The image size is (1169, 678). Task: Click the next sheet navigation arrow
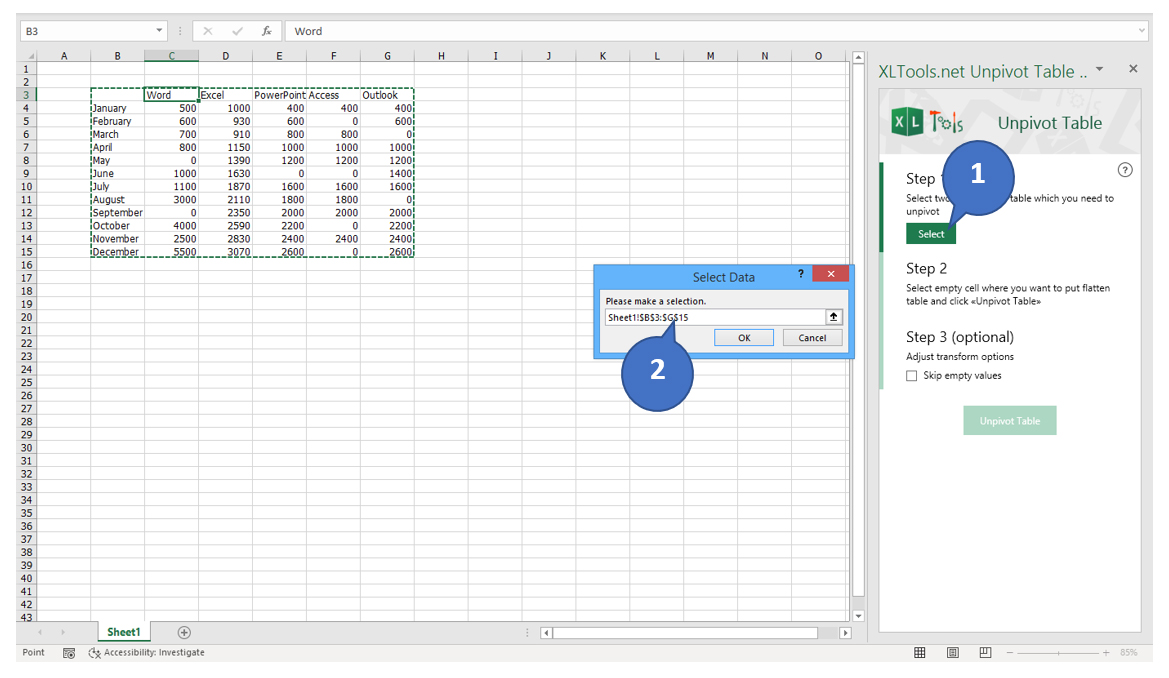tap(63, 633)
